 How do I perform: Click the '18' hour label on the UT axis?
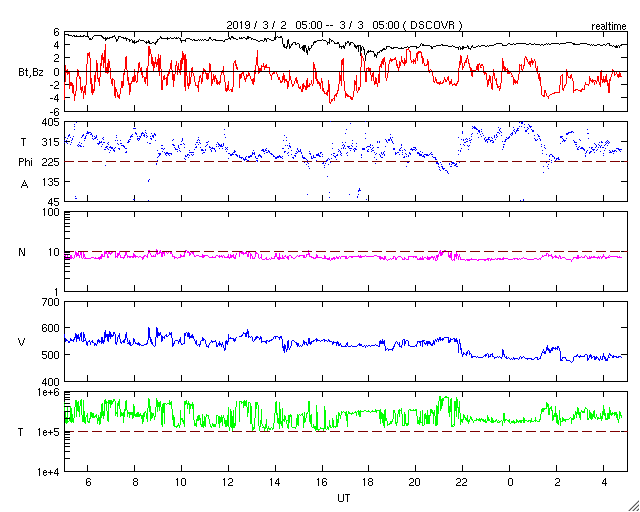pyautogui.click(x=369, y=483)
